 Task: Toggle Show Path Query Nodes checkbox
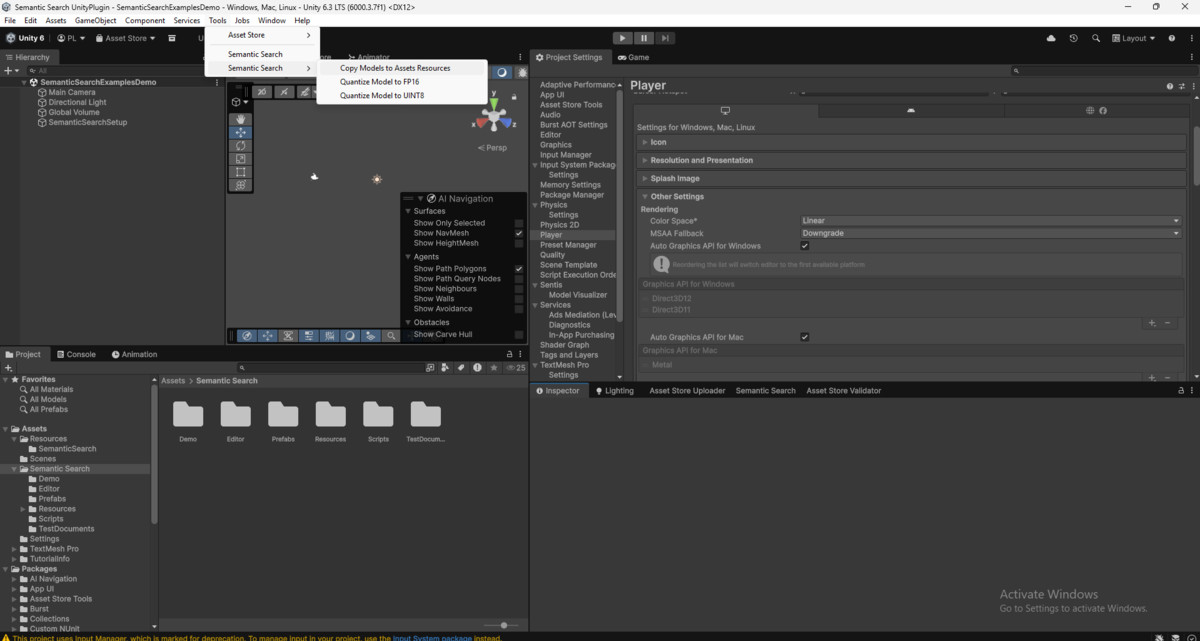coord(519,279)
